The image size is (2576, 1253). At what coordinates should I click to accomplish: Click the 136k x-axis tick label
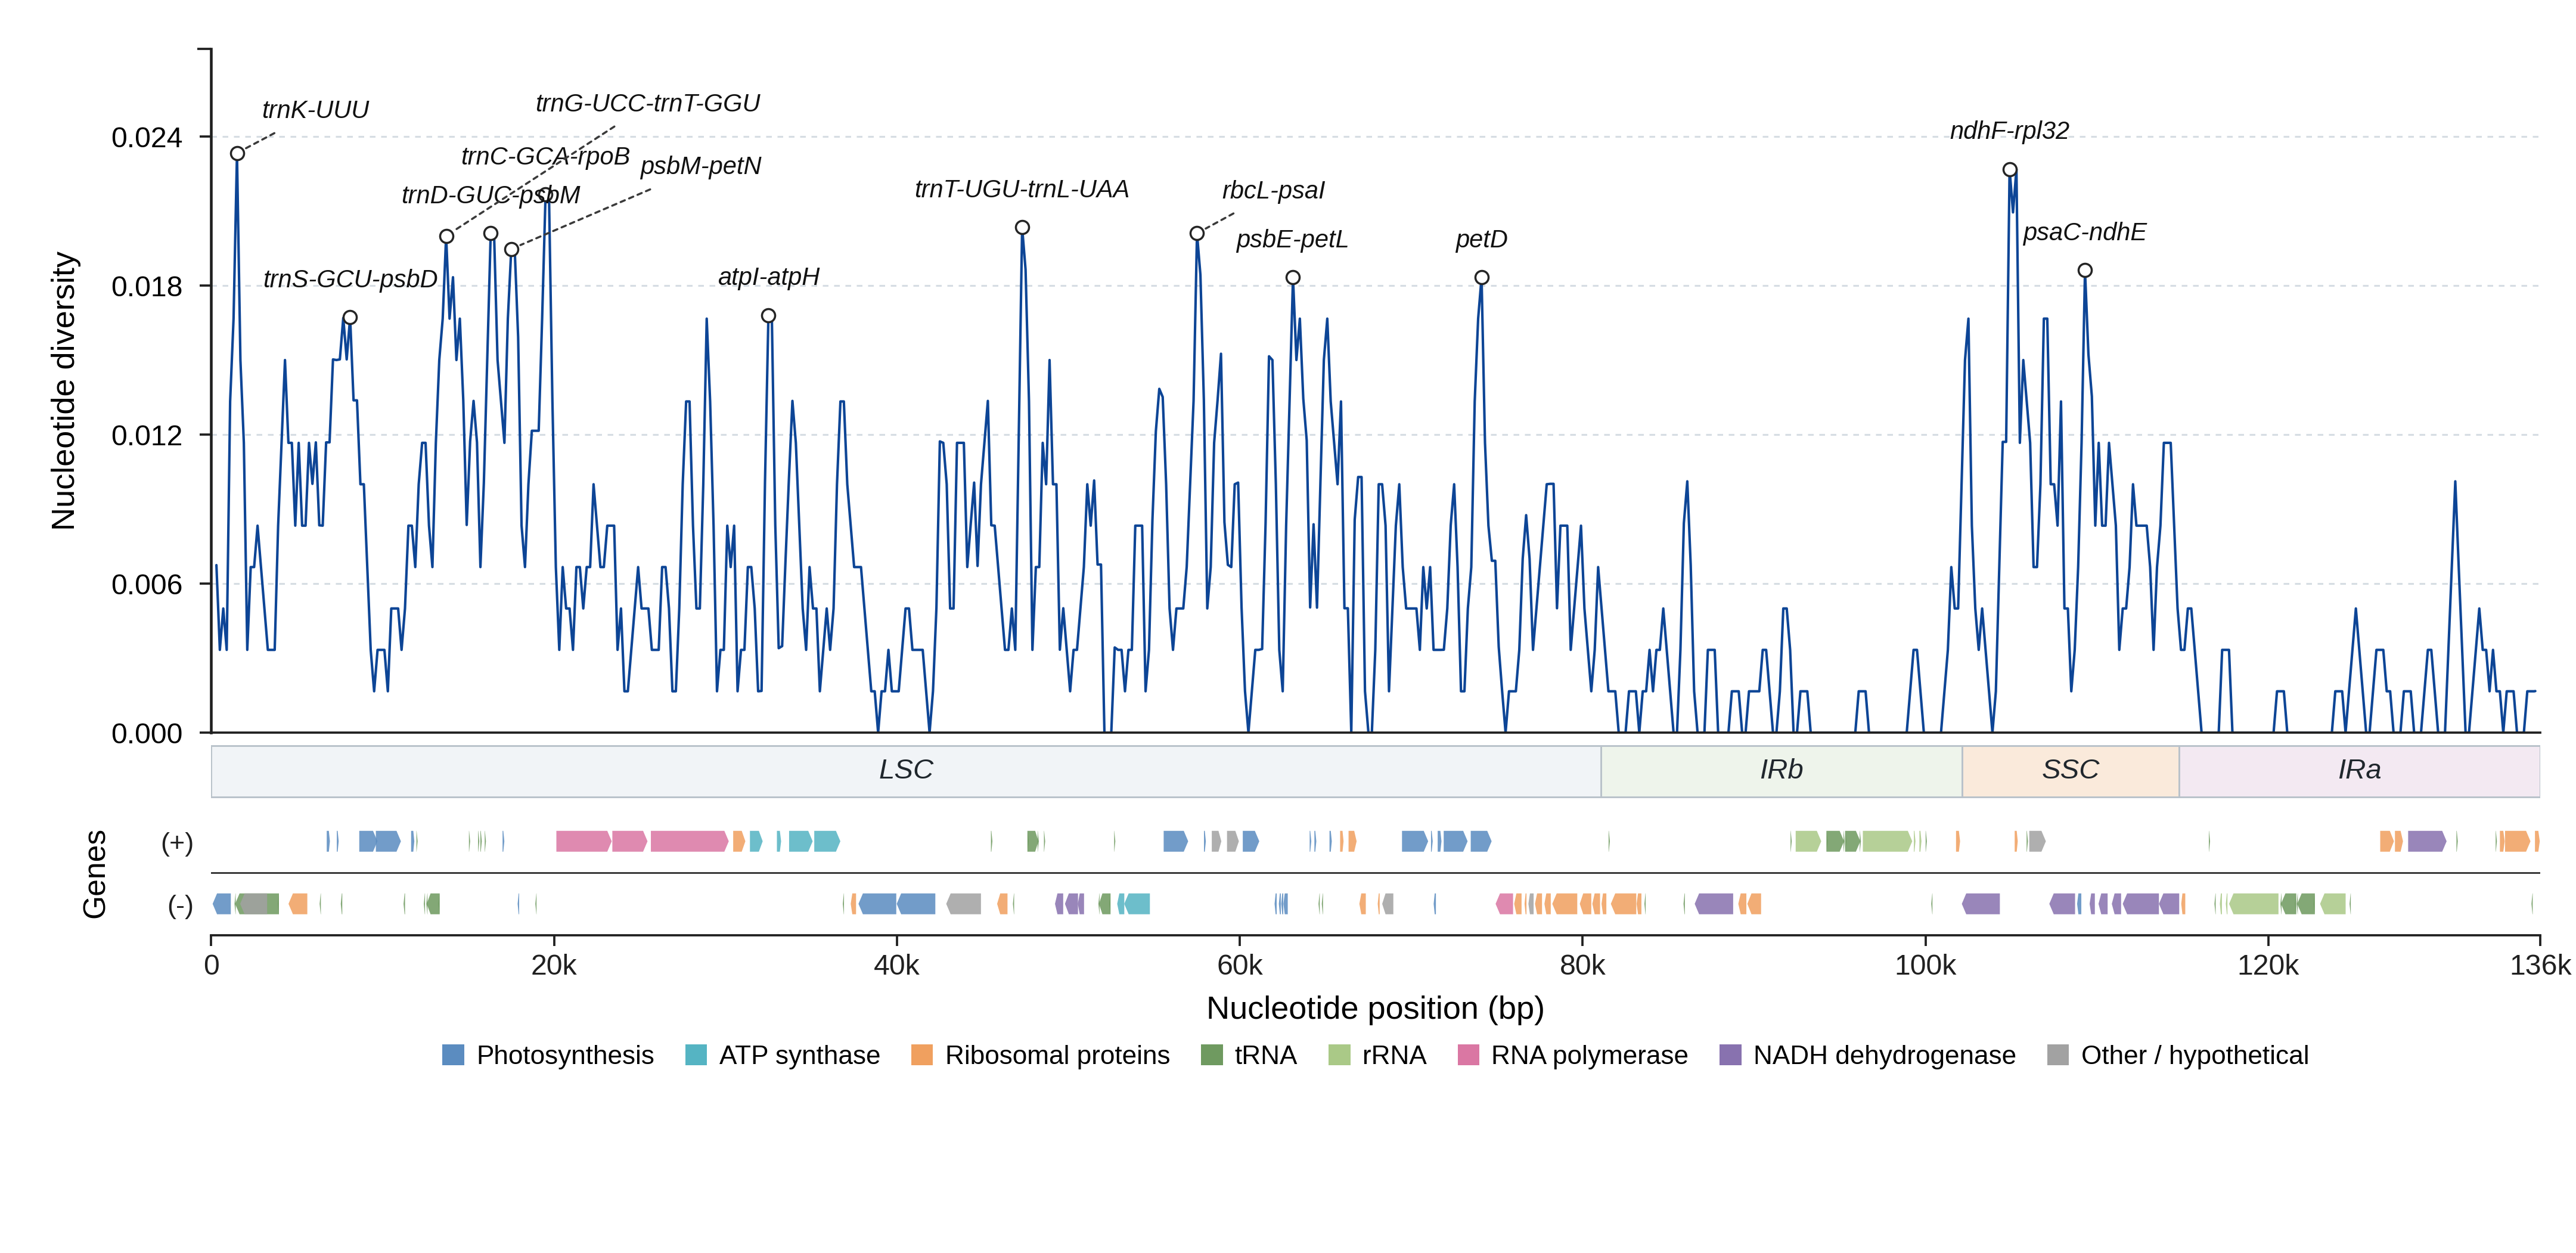[2540, 966]
